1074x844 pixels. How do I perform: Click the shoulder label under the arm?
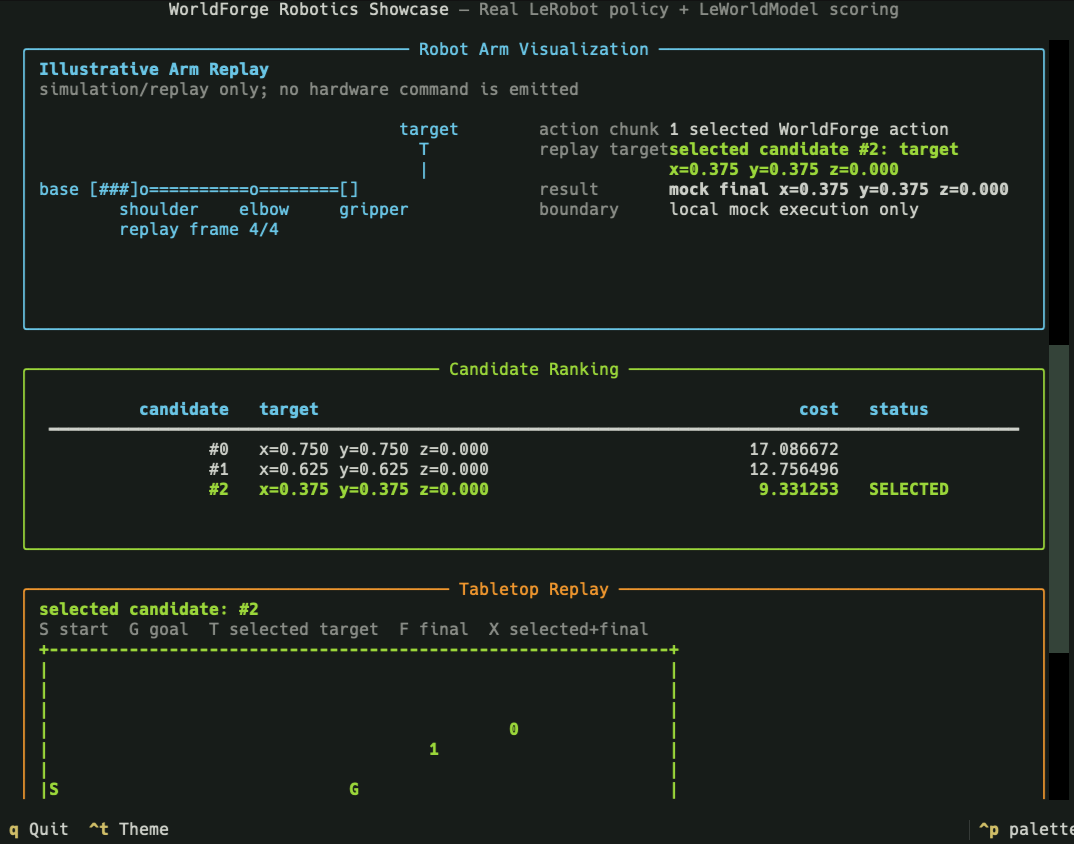[x=159, y=209]
